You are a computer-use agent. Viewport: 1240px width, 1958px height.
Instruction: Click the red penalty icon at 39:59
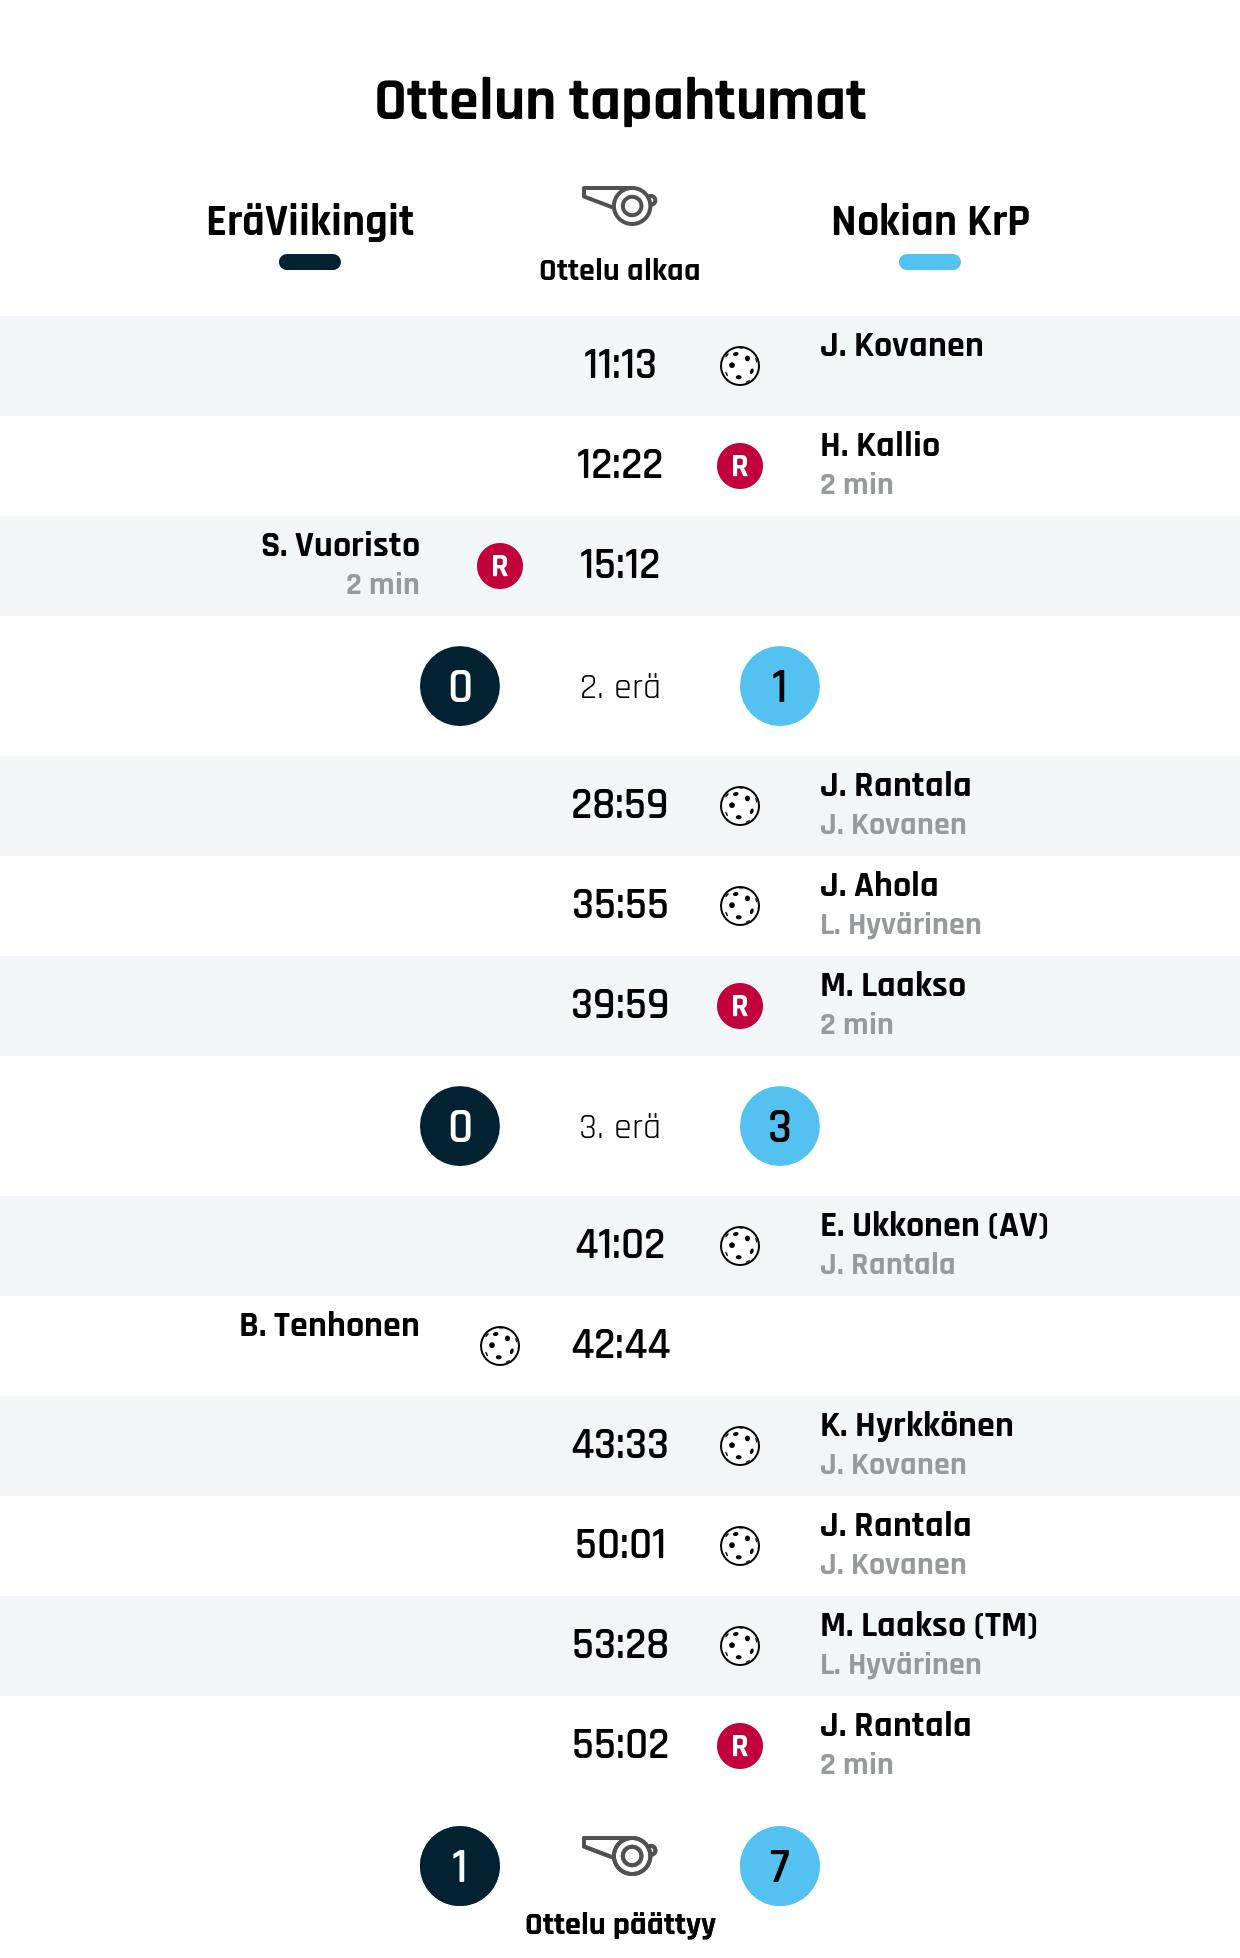click(740, 1006)
